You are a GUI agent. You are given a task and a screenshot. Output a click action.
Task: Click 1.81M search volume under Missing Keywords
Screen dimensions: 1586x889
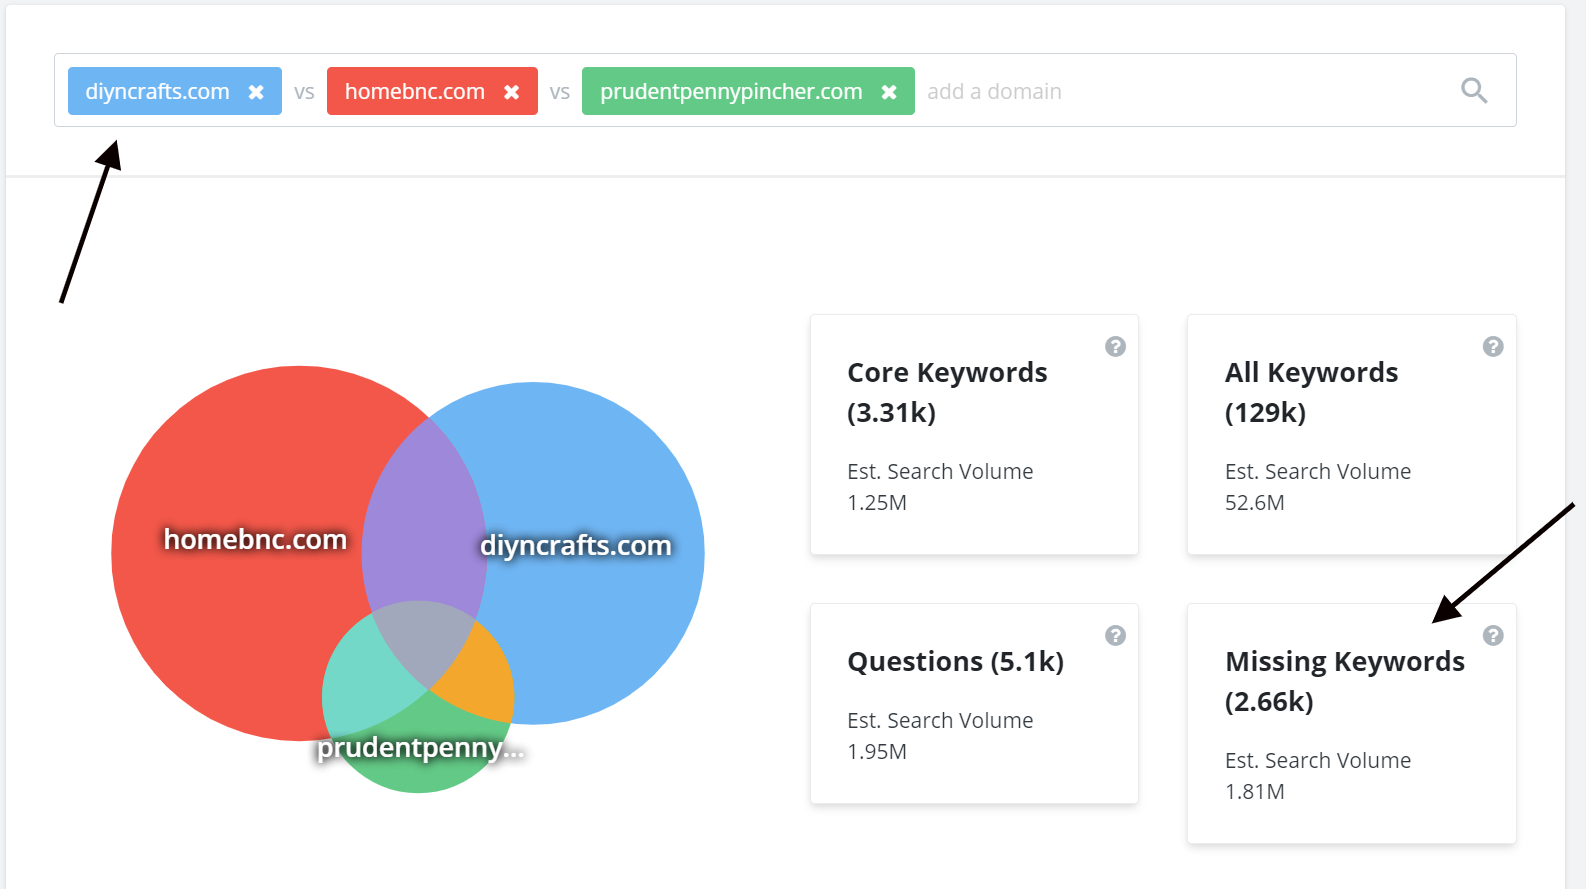click(x=1254, y=792)
